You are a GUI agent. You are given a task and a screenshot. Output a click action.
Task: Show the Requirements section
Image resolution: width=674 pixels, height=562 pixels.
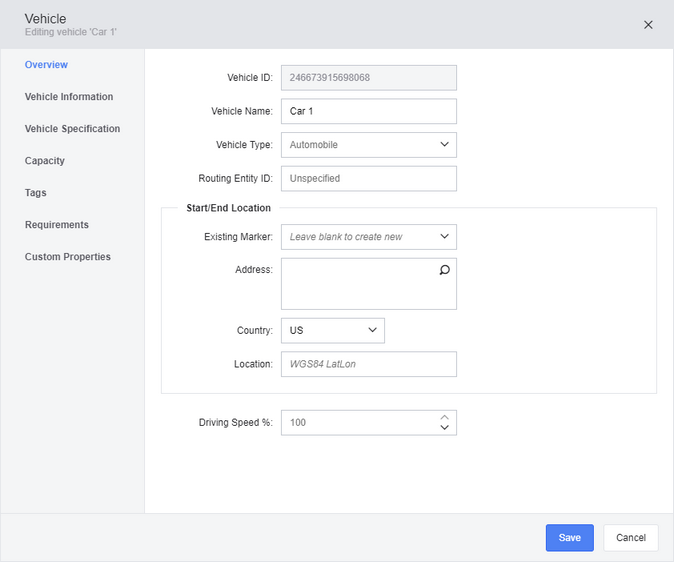pyautogui.click(x=57, y=225)
